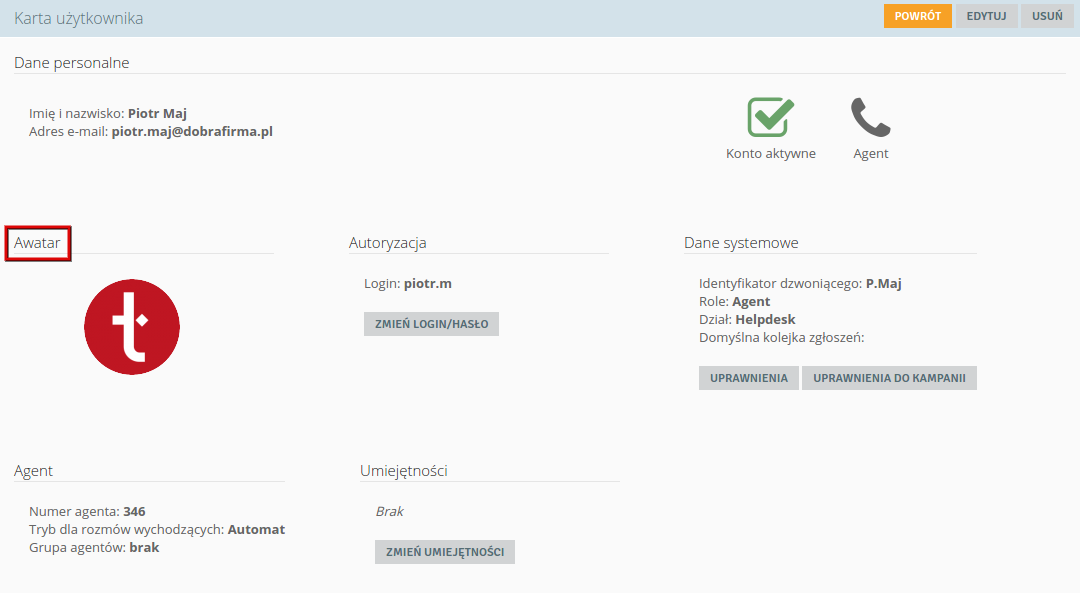Click the Dane personalne section heading
This screenshot has height=593, width=1080.
(x=72, y=63)
